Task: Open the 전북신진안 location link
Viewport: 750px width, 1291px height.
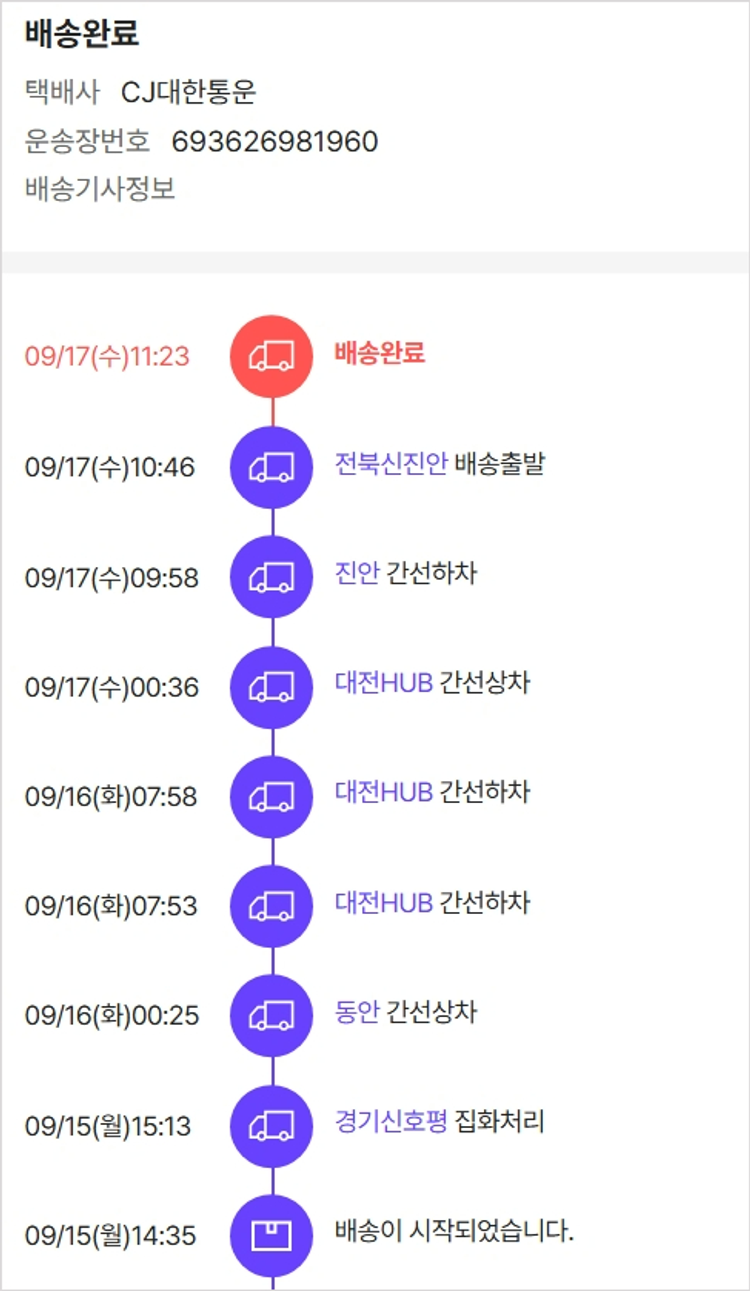Action: point(391,464)
